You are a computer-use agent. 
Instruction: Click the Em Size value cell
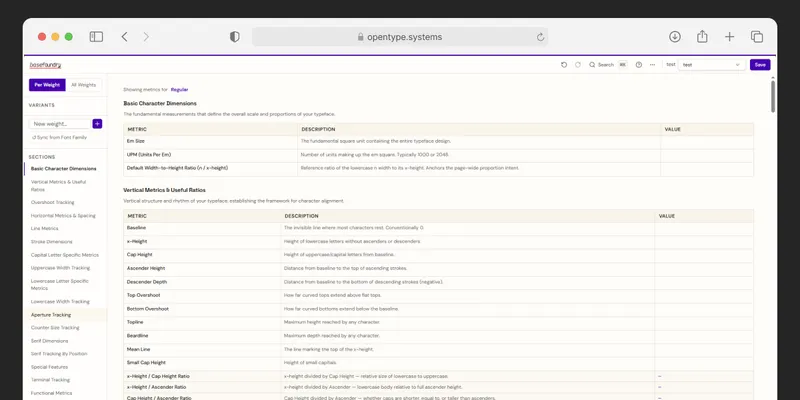707,142
